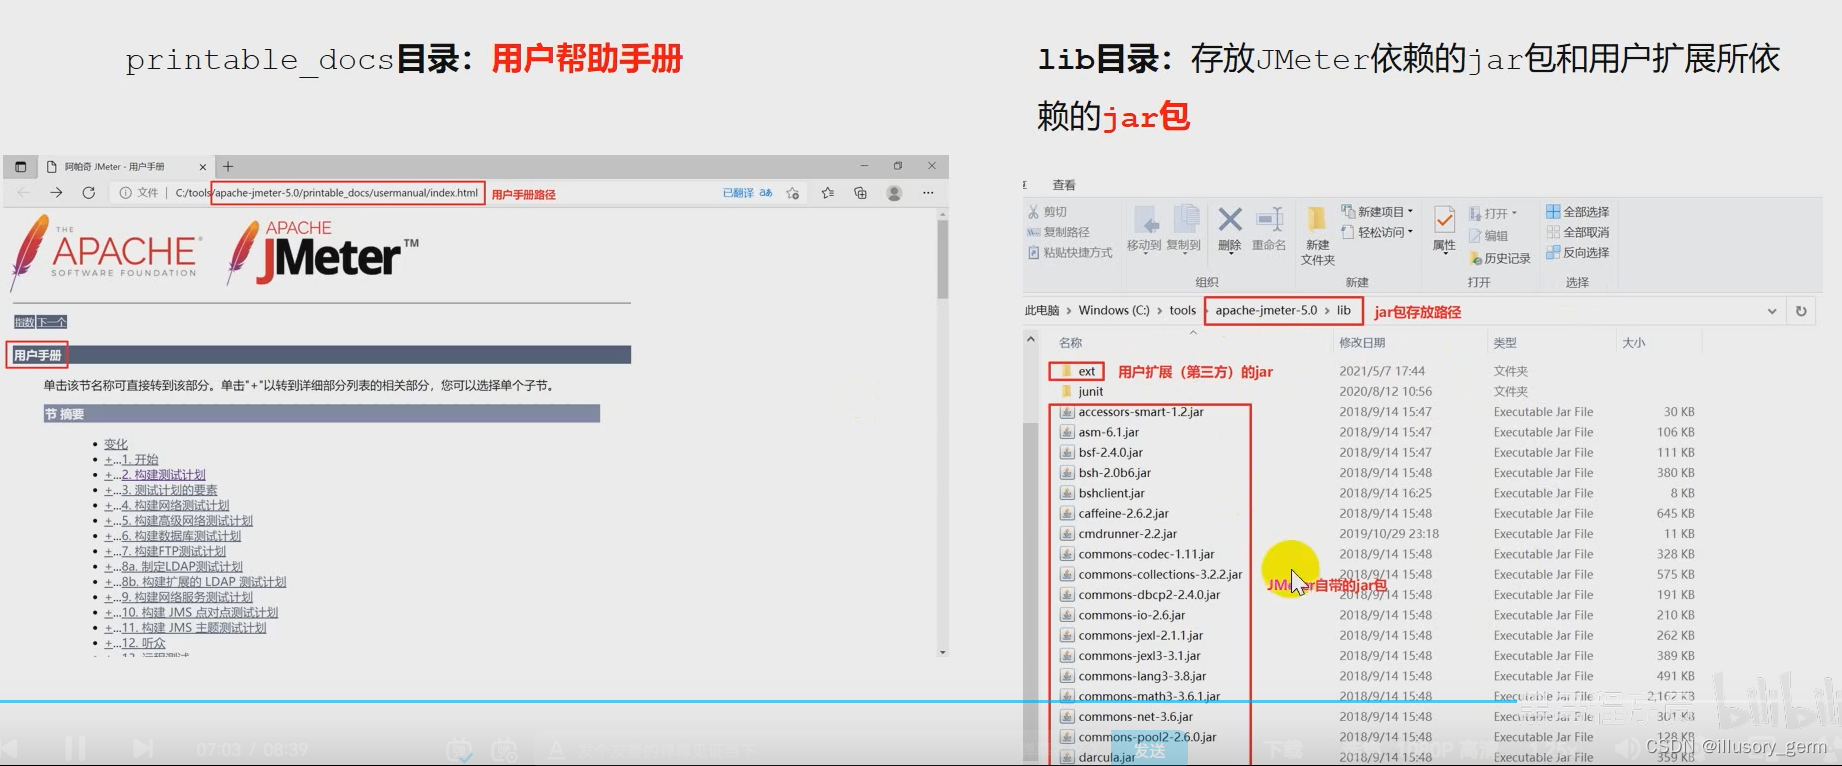1842x766 pixels.
Task: Open browser settings ellipsis menu
Action: 928,193
